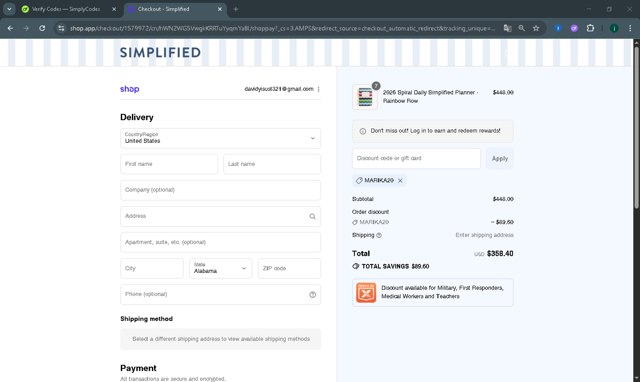Click the browser forward arrow
The width and height of the screenshot is (640, 382).
coord(26,28)
